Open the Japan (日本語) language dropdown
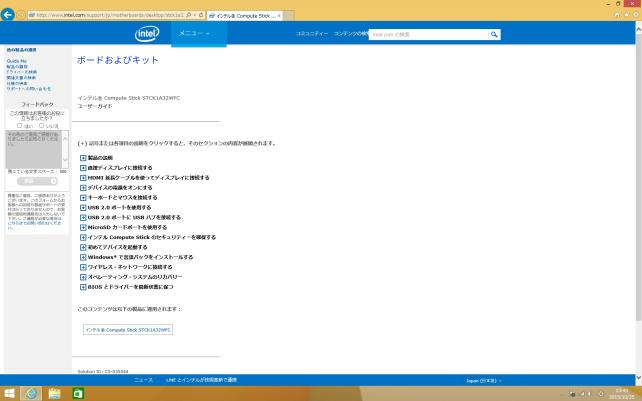The width and height of the screenshot is (642, 401). (484, 381)
